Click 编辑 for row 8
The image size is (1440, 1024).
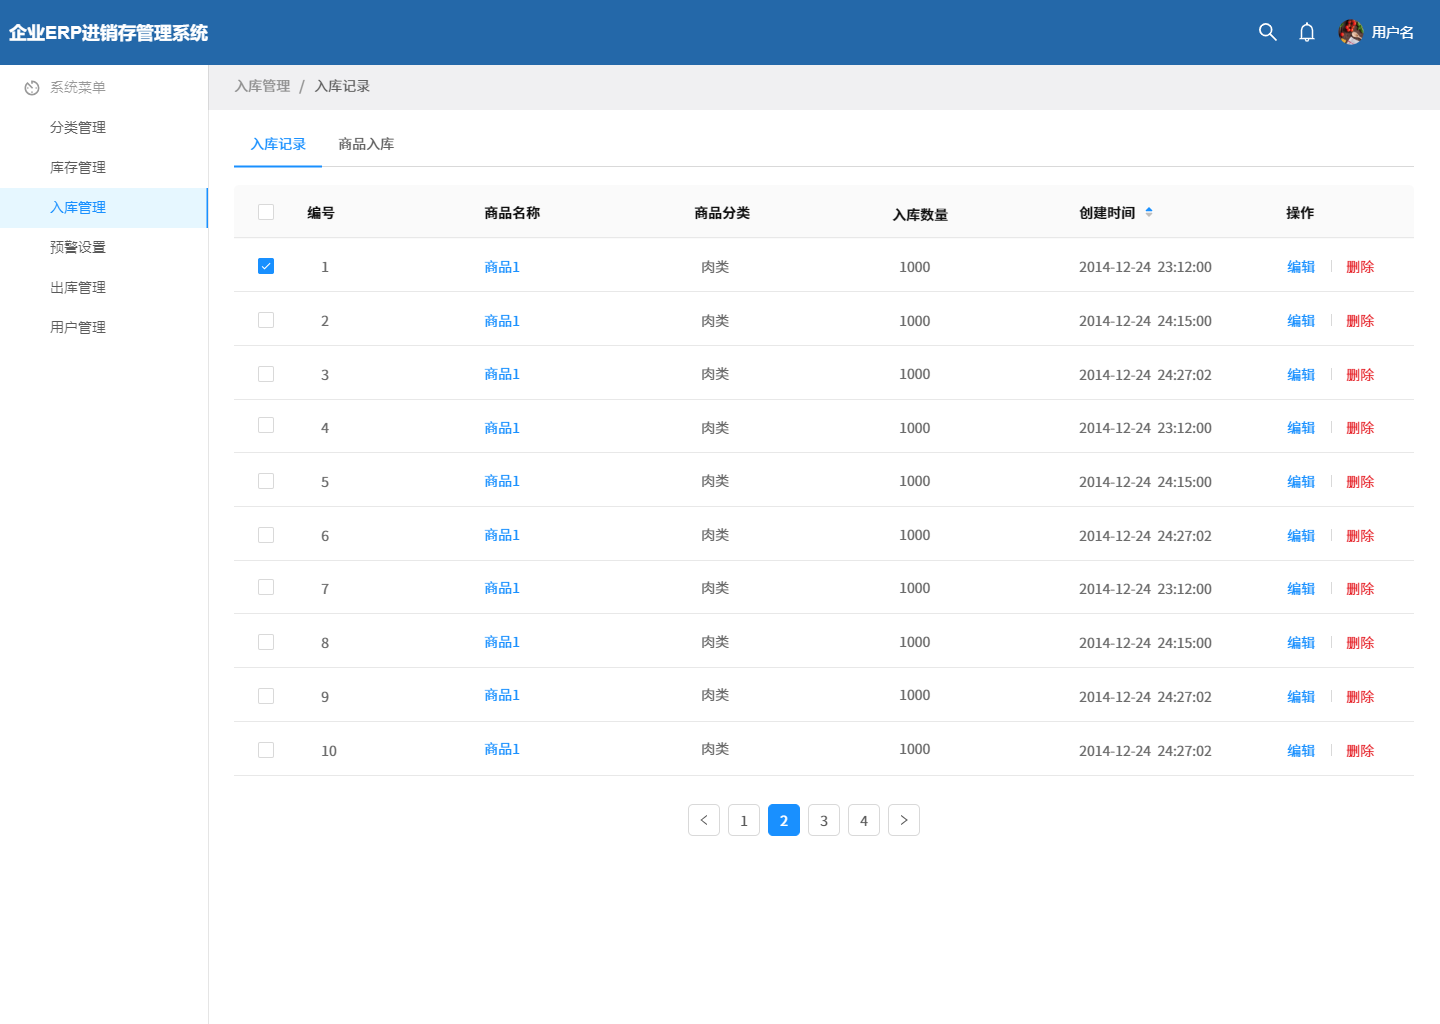1301,643
